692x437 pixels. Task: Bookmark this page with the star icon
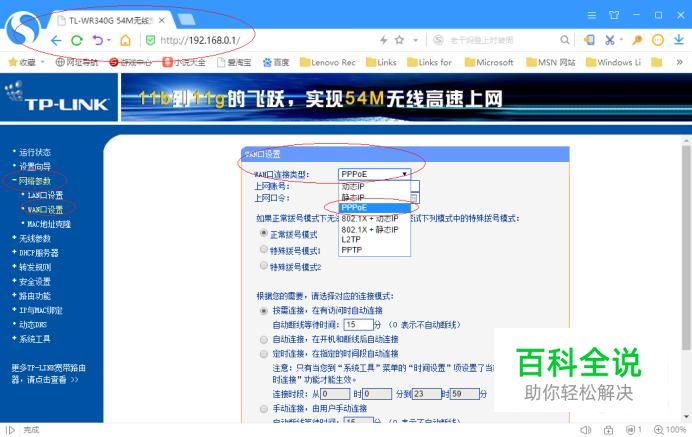point(399,40)
